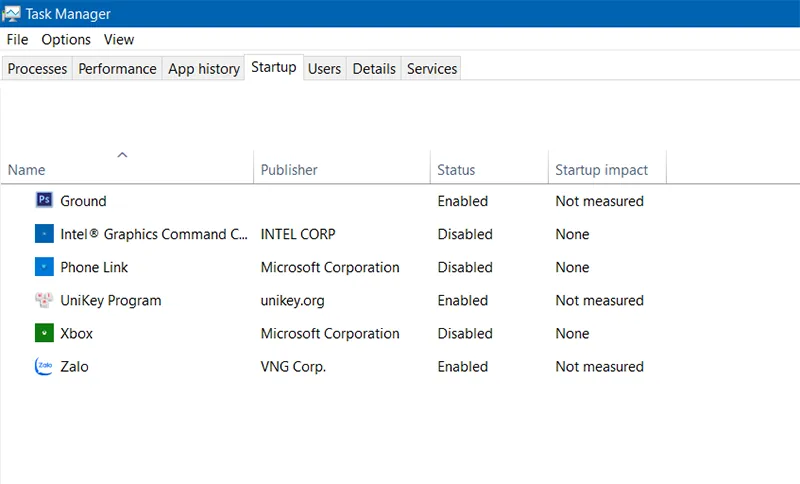Select the Xbox entry name
Screen dimensions: 800x484
pos(77,334)
